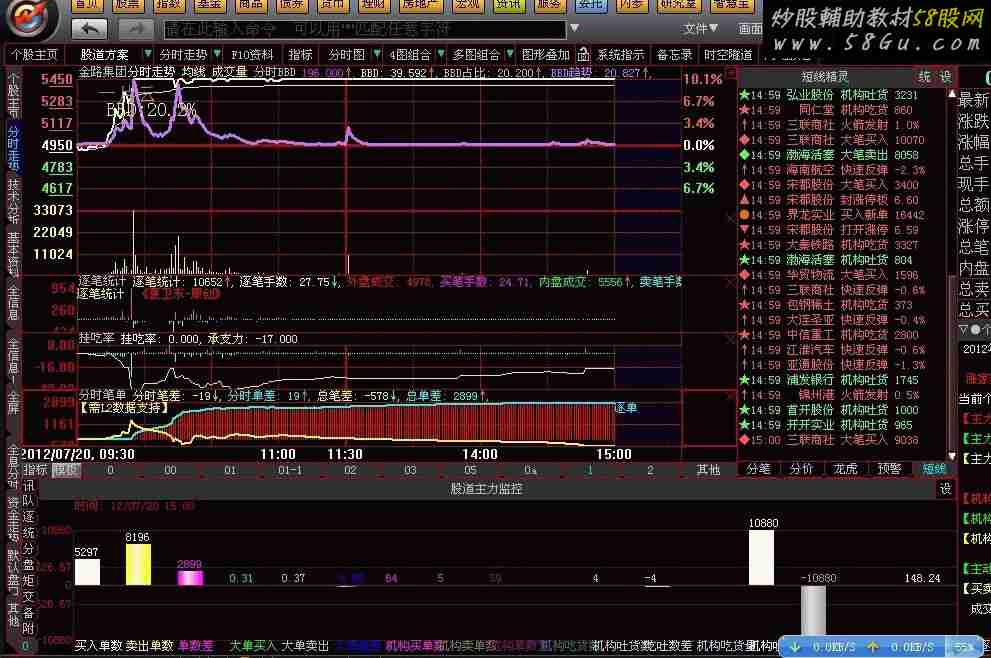This screenshot has height=658, width=991.
Task: Select the 图形叠加 toolbar item
Action: pos(545,55)
